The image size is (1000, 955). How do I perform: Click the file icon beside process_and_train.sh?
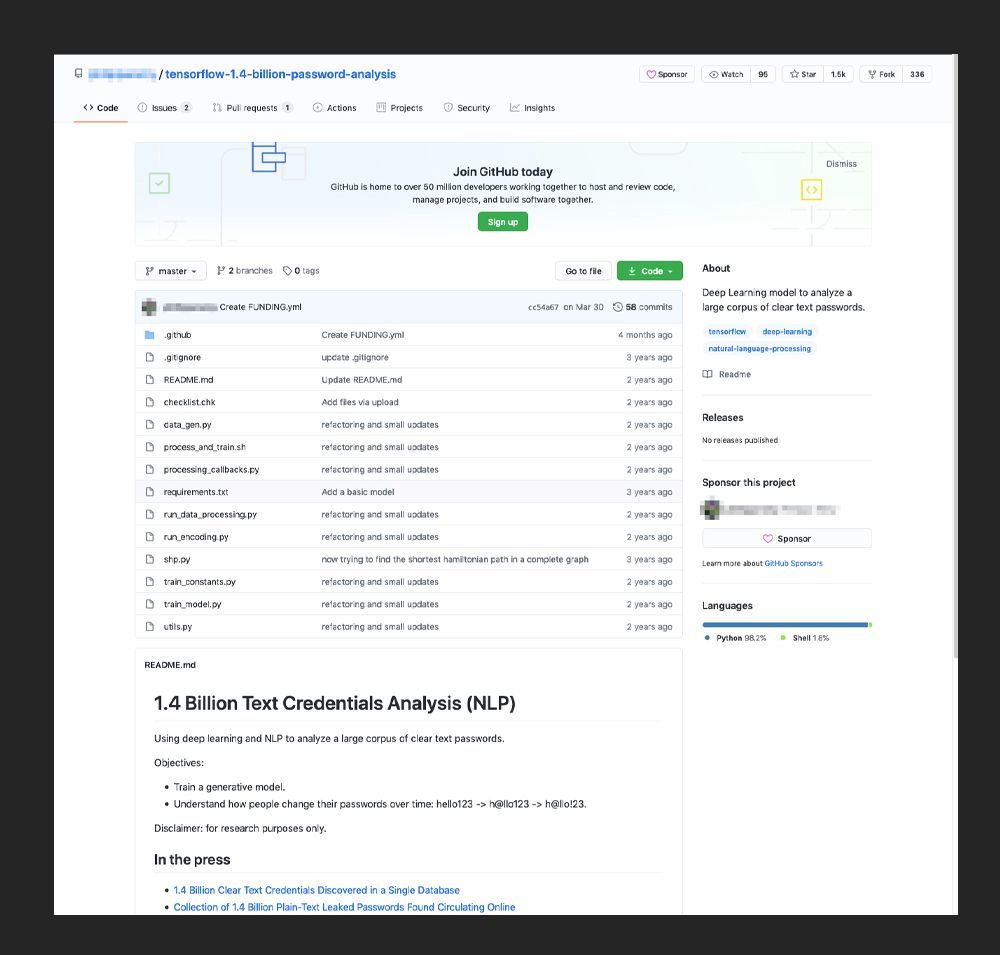pos(150,447)
